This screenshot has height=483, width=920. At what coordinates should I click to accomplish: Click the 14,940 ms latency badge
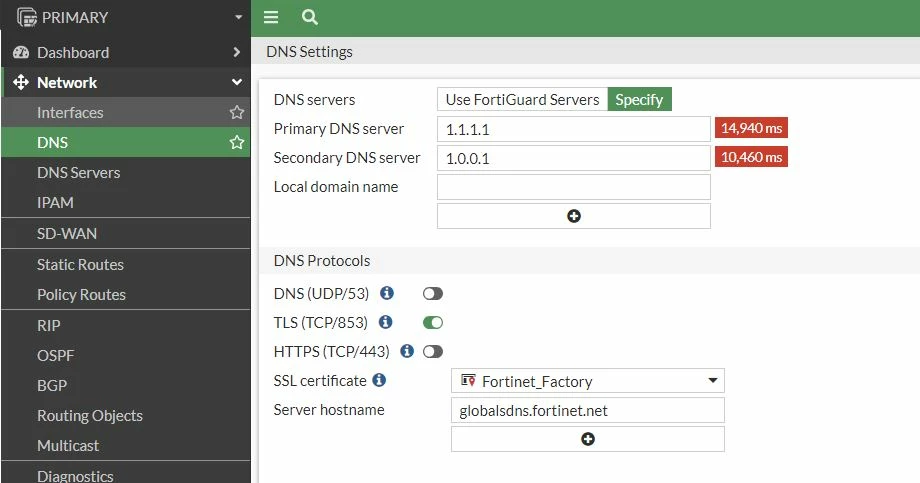(x=751, y=128)
